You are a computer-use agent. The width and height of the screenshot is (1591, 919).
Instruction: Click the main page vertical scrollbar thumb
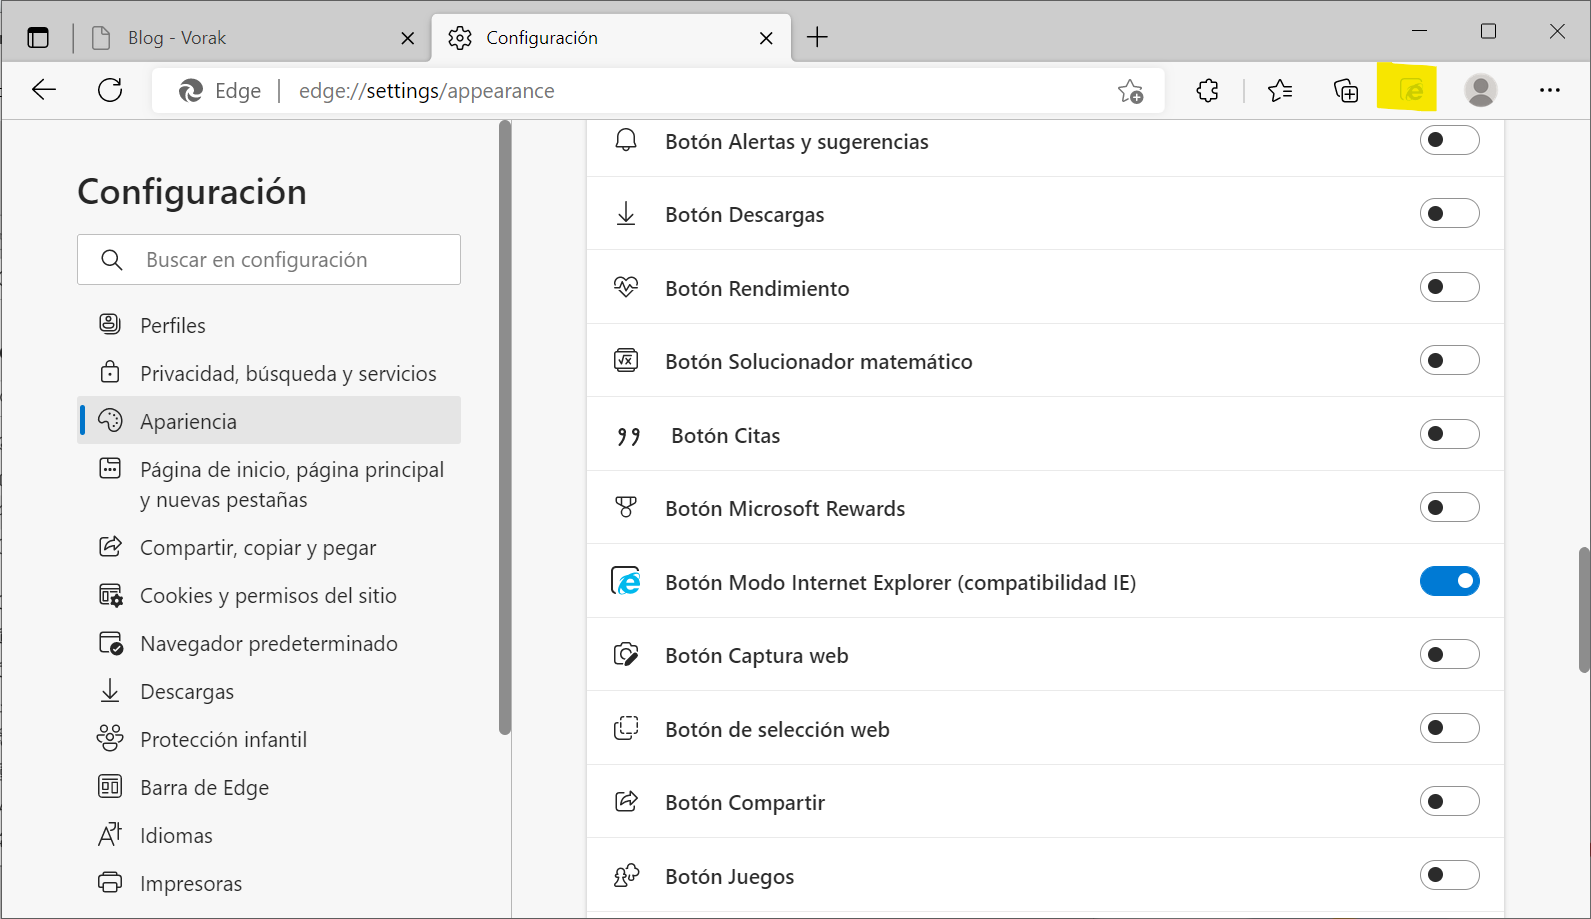click(1584, 610)
